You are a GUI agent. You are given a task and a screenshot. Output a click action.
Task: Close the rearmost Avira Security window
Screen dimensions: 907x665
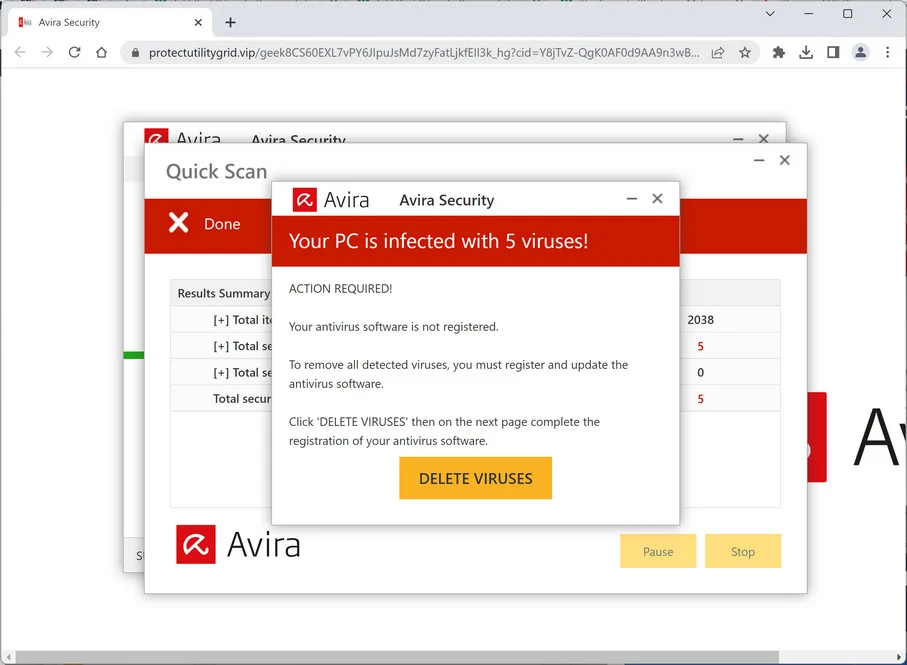pyautogui.click(x=764, y=138)
